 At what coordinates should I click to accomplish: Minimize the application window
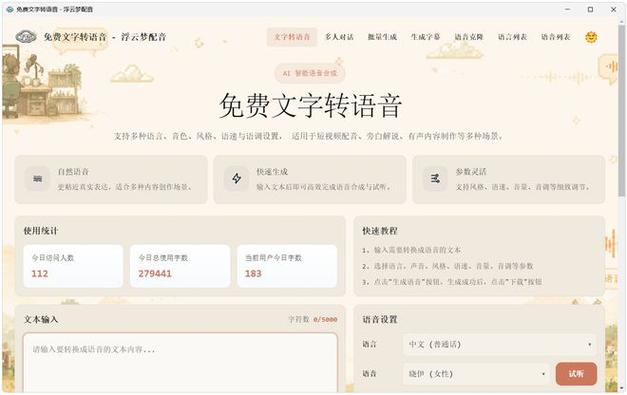point(567,9)
